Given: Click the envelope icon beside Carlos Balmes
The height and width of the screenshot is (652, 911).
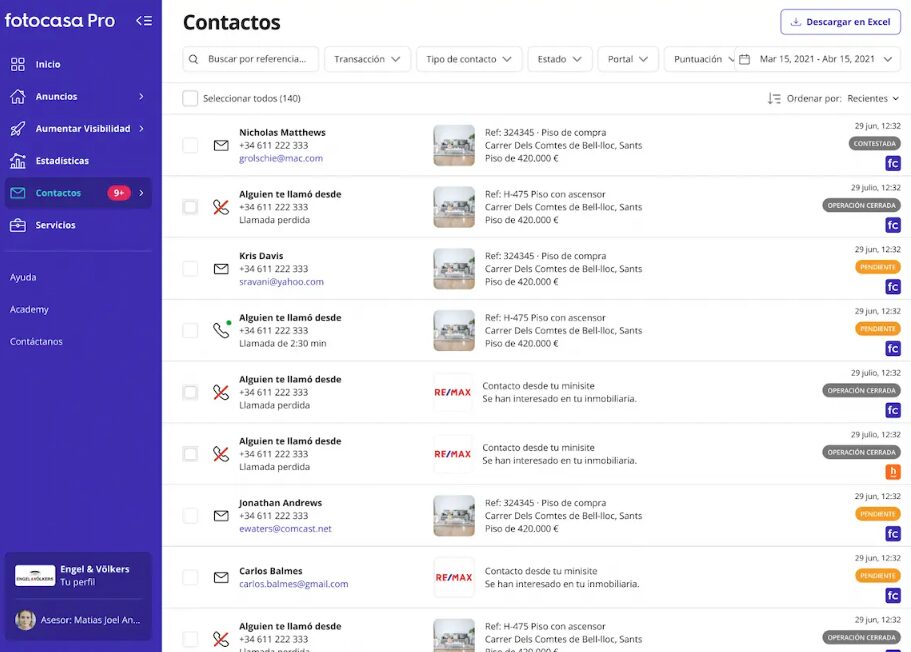Looking at the screenshot, I should 221,578.
